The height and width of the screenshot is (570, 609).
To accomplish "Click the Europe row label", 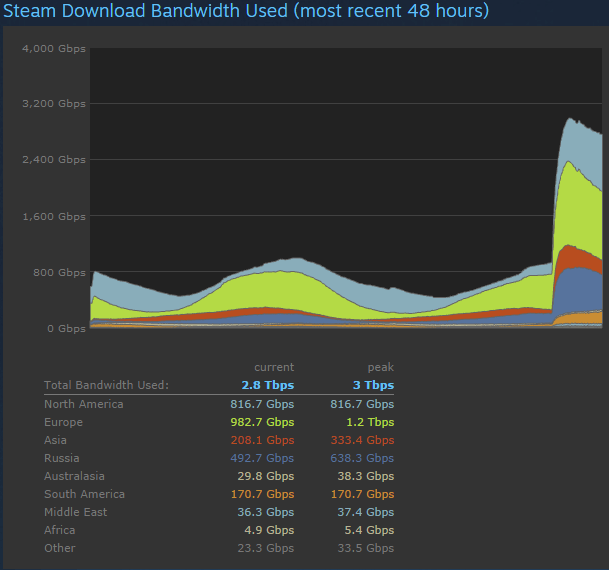I will tap(63, 422).
